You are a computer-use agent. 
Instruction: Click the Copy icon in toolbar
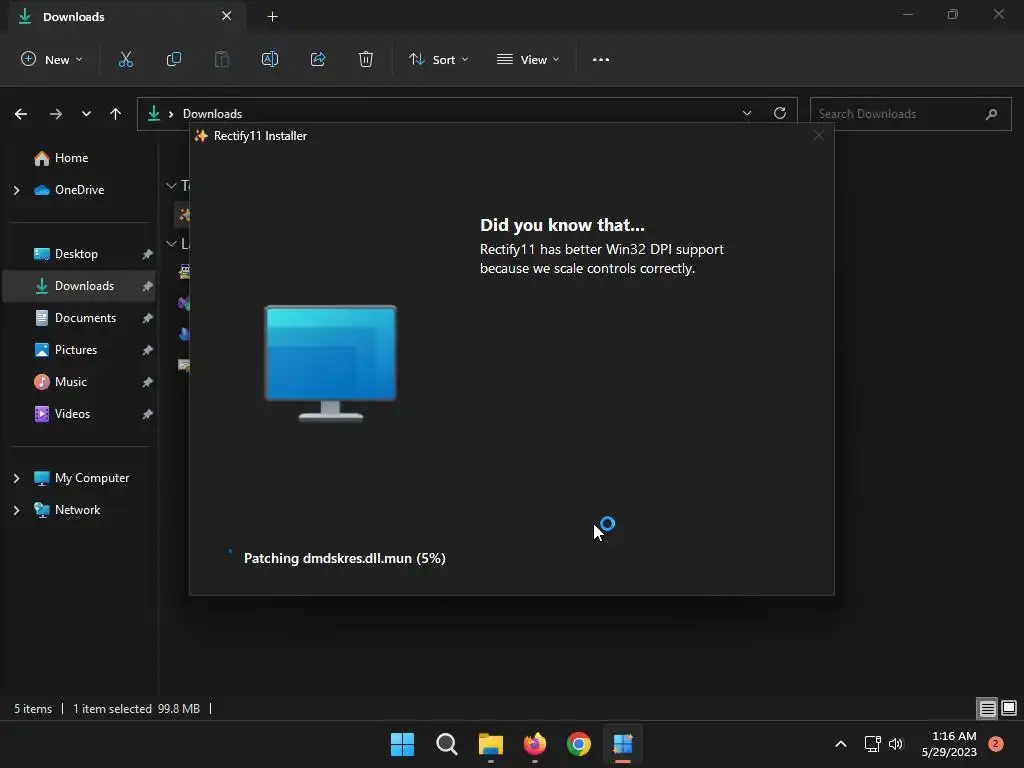point(174,59)
